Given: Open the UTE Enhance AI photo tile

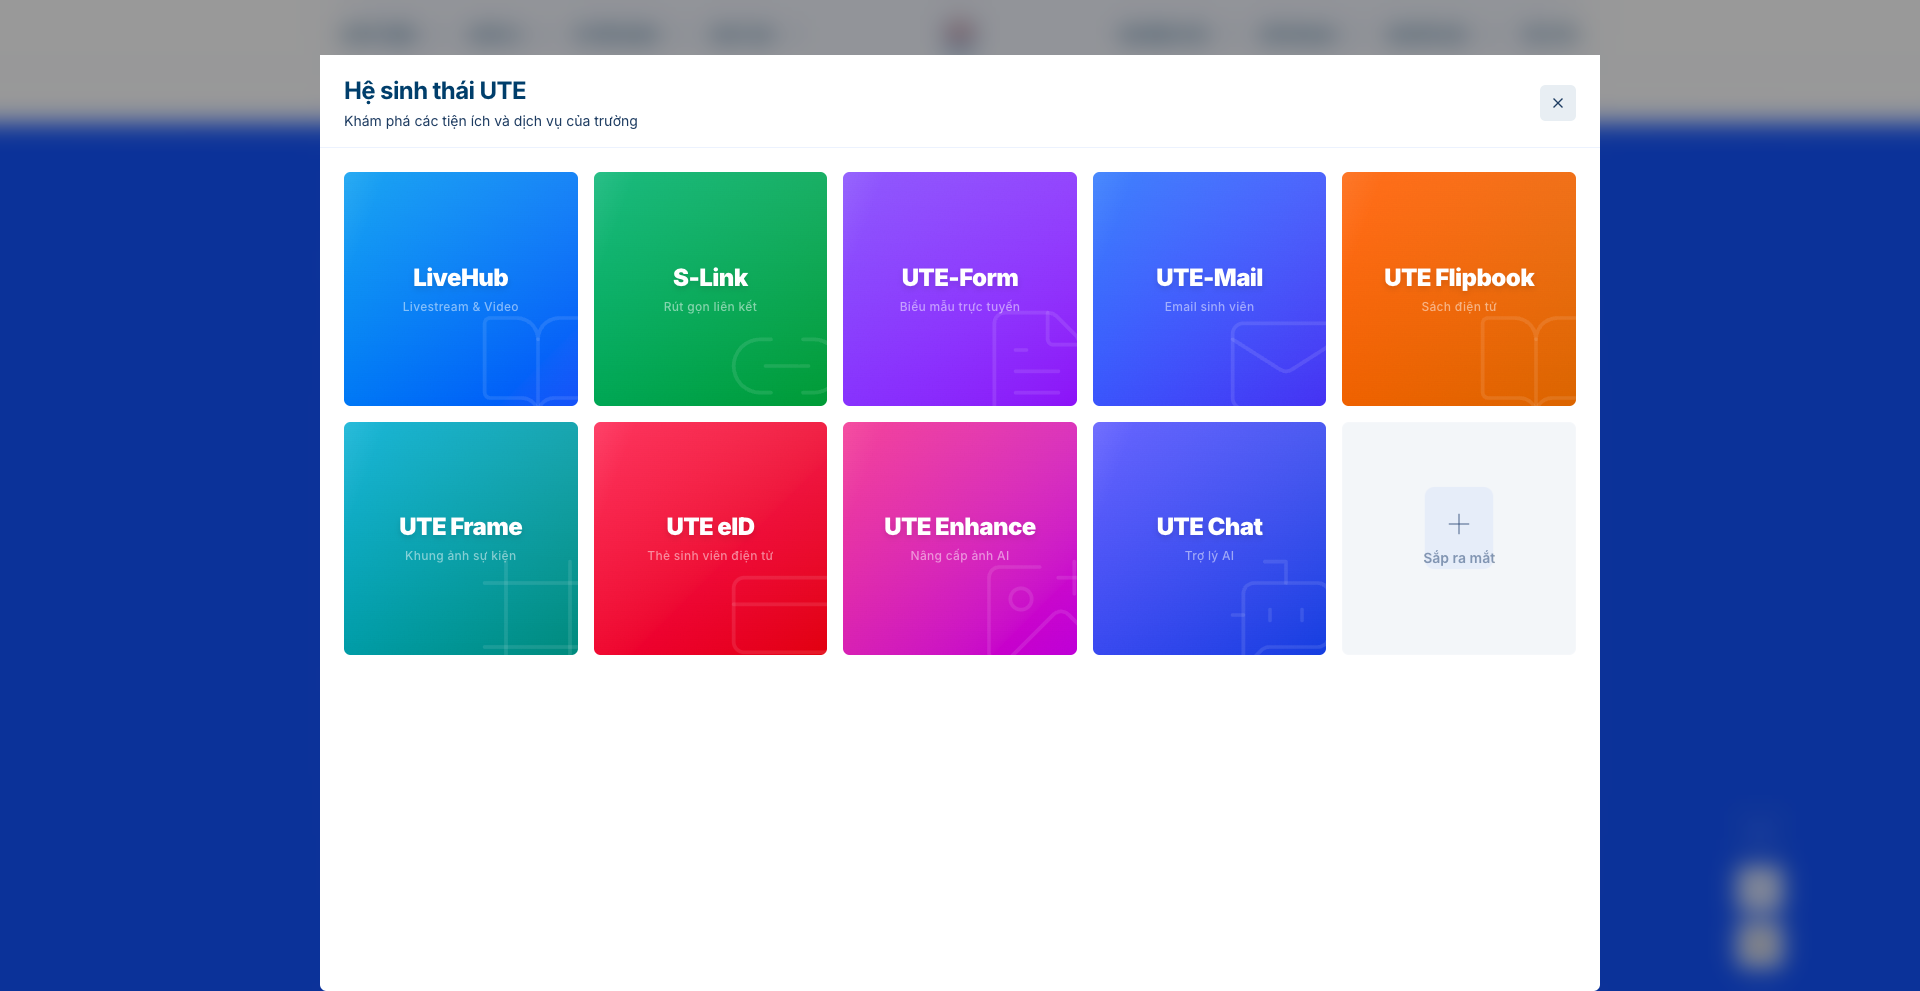Looking at the screenshot, I should click(x=959, y=538).
